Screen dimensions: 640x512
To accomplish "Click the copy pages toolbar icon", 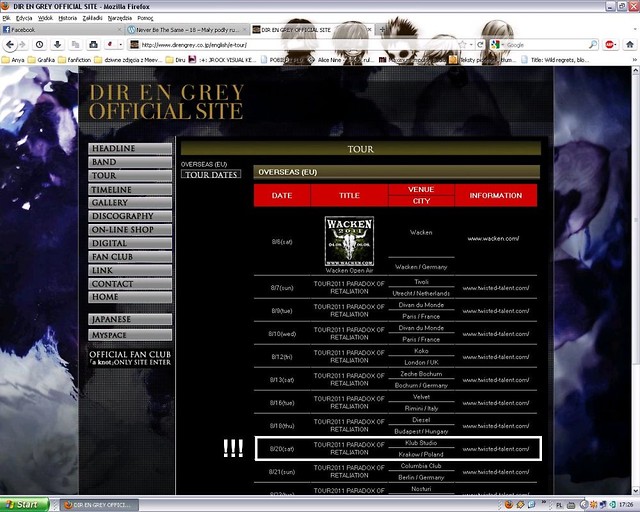I will point(76,45).
